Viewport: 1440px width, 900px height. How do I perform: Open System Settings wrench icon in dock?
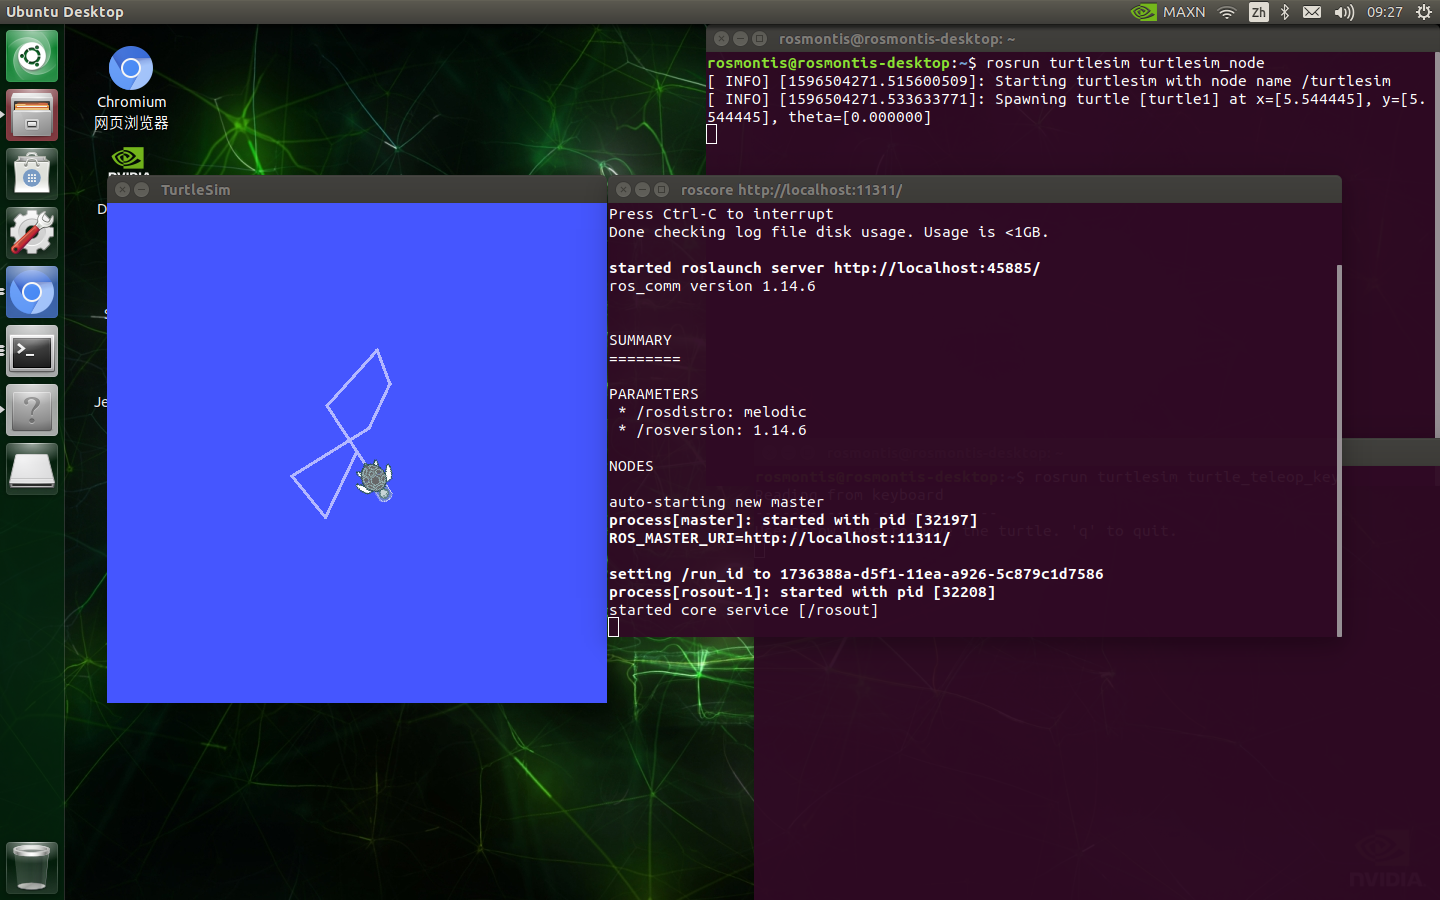point(32,233)
